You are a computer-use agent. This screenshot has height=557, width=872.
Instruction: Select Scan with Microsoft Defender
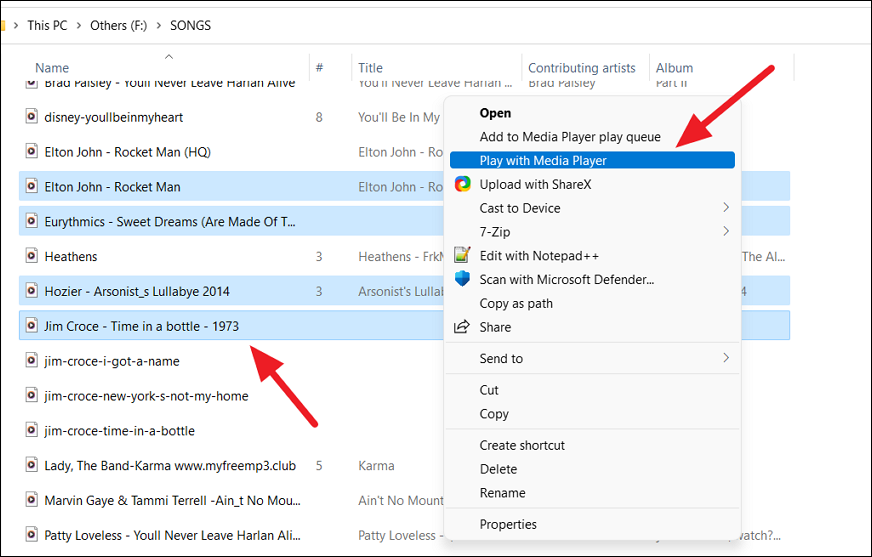pyautogui.click(x=567, y=279)
